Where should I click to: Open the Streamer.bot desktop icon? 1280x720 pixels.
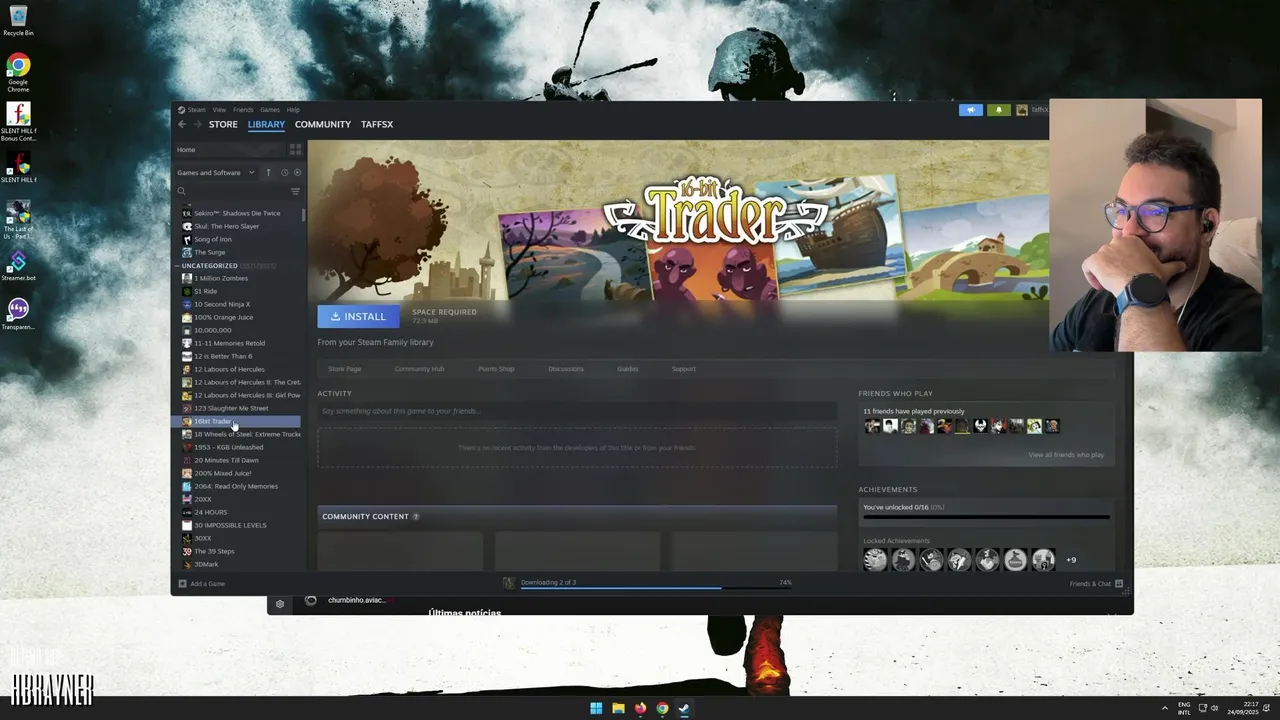pos(18,266)
